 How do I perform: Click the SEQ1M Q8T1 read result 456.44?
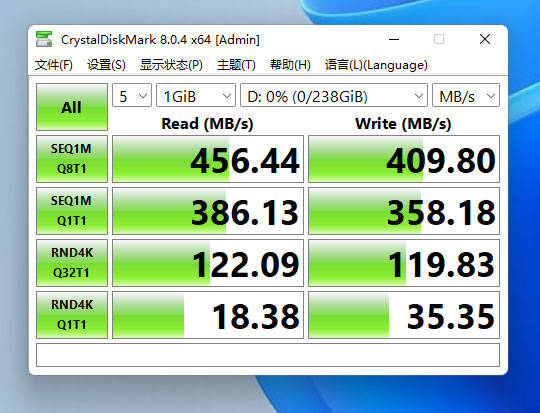208,159
